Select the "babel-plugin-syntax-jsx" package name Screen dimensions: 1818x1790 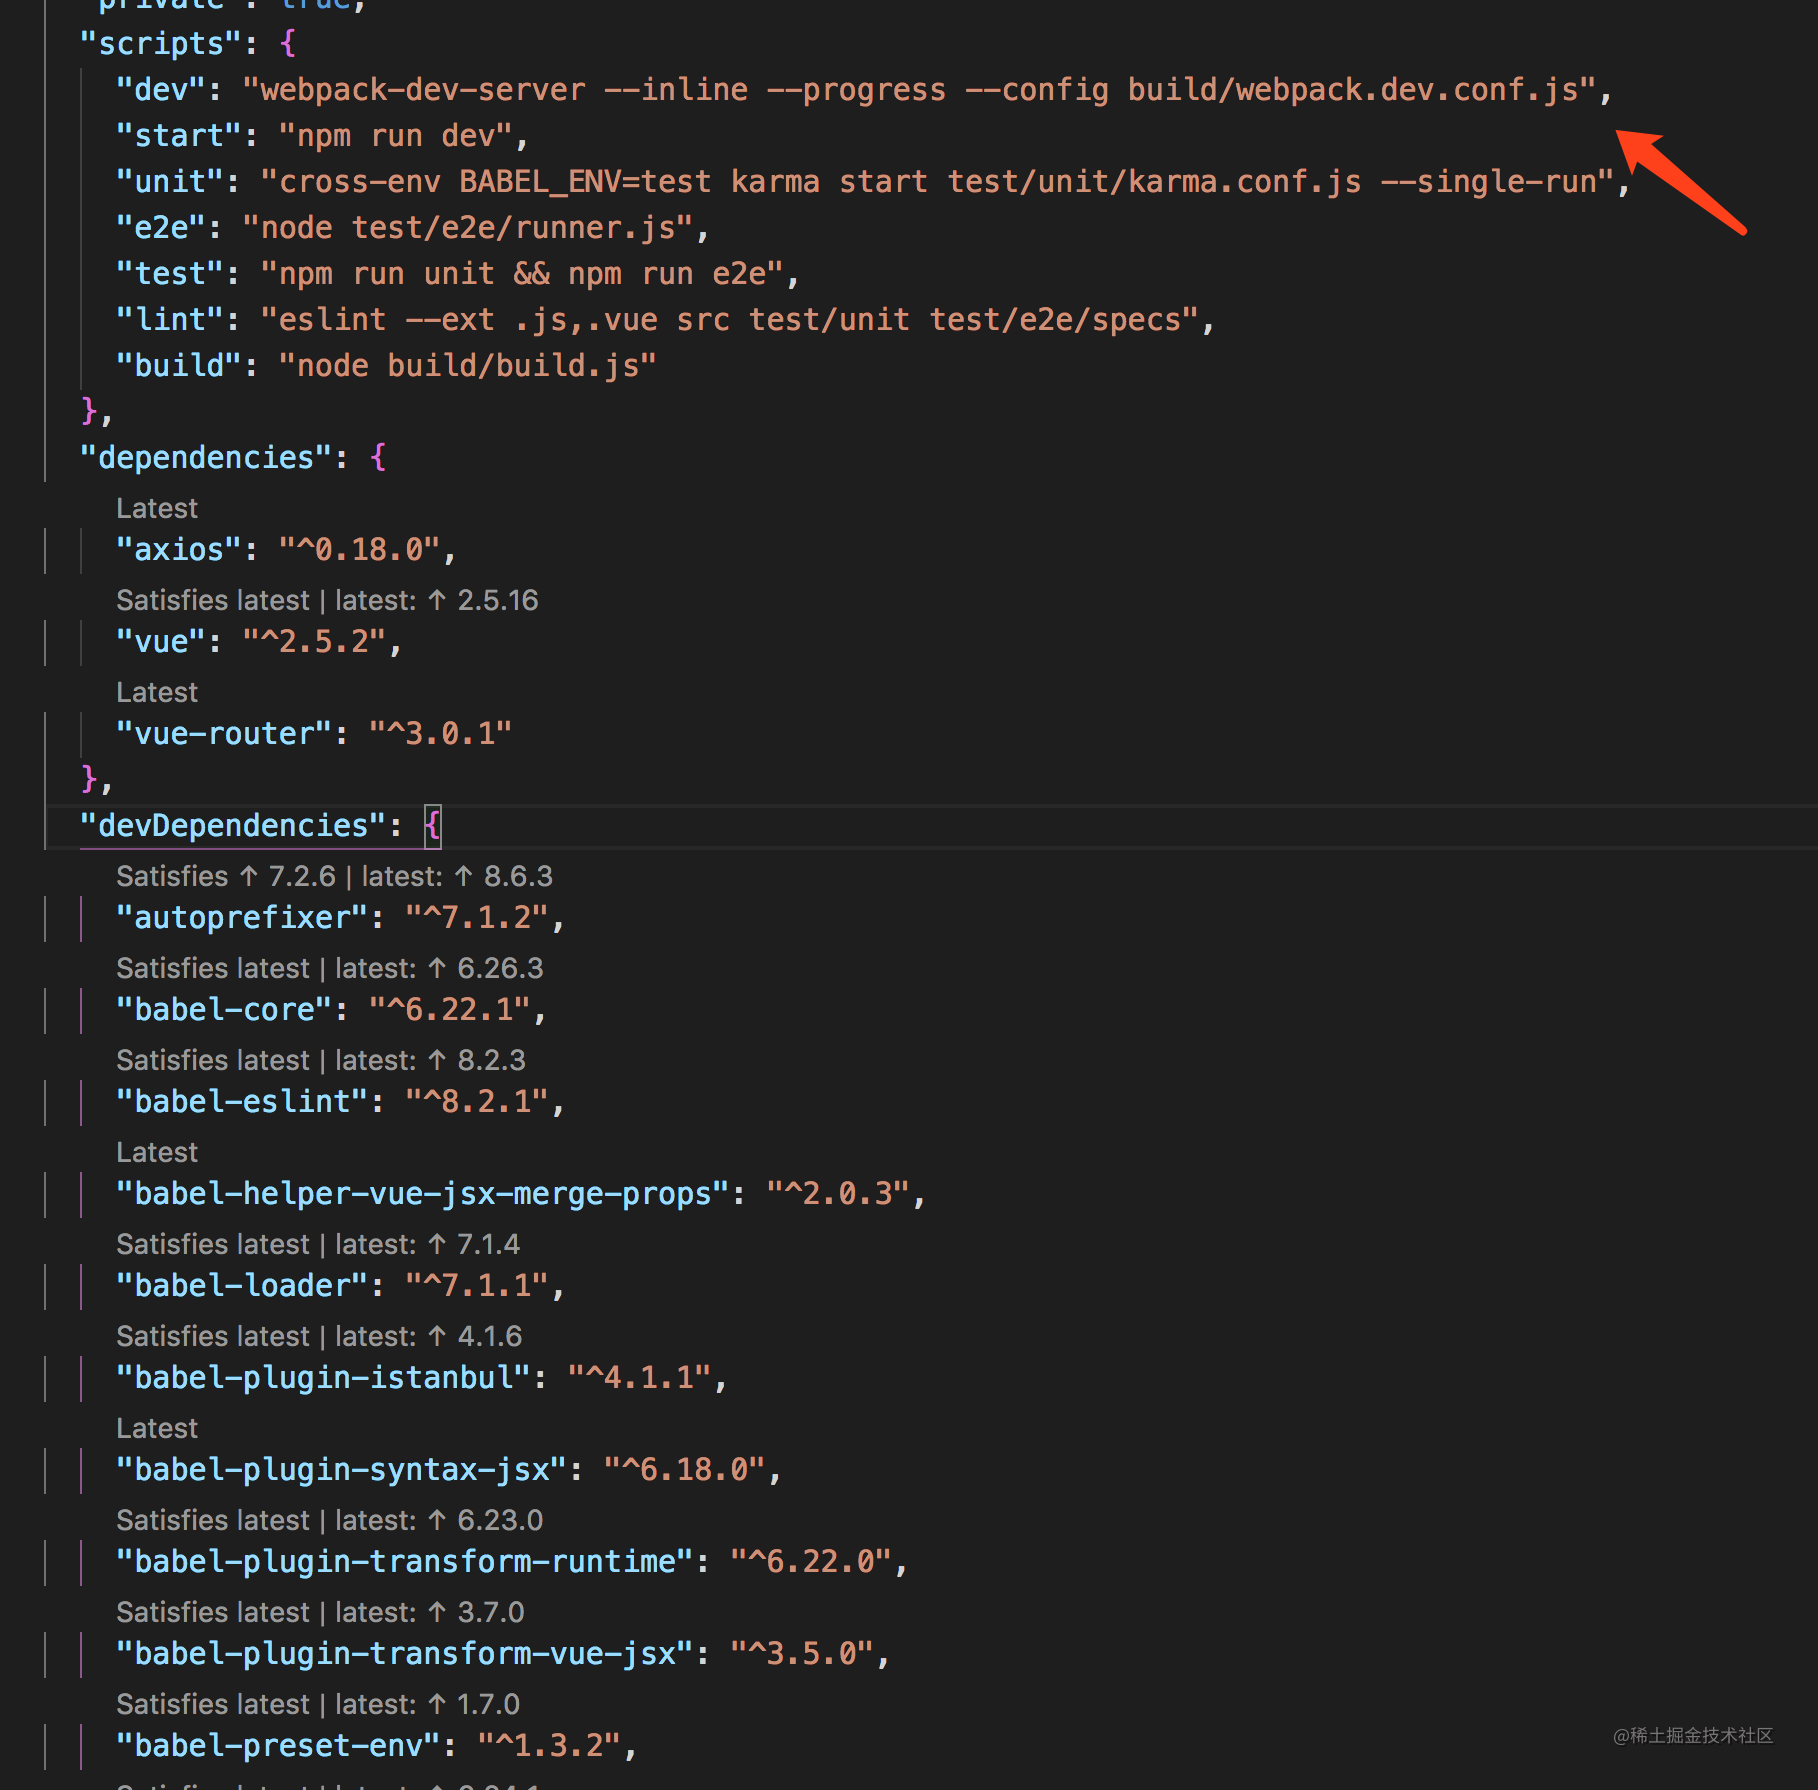point(342,1470)
